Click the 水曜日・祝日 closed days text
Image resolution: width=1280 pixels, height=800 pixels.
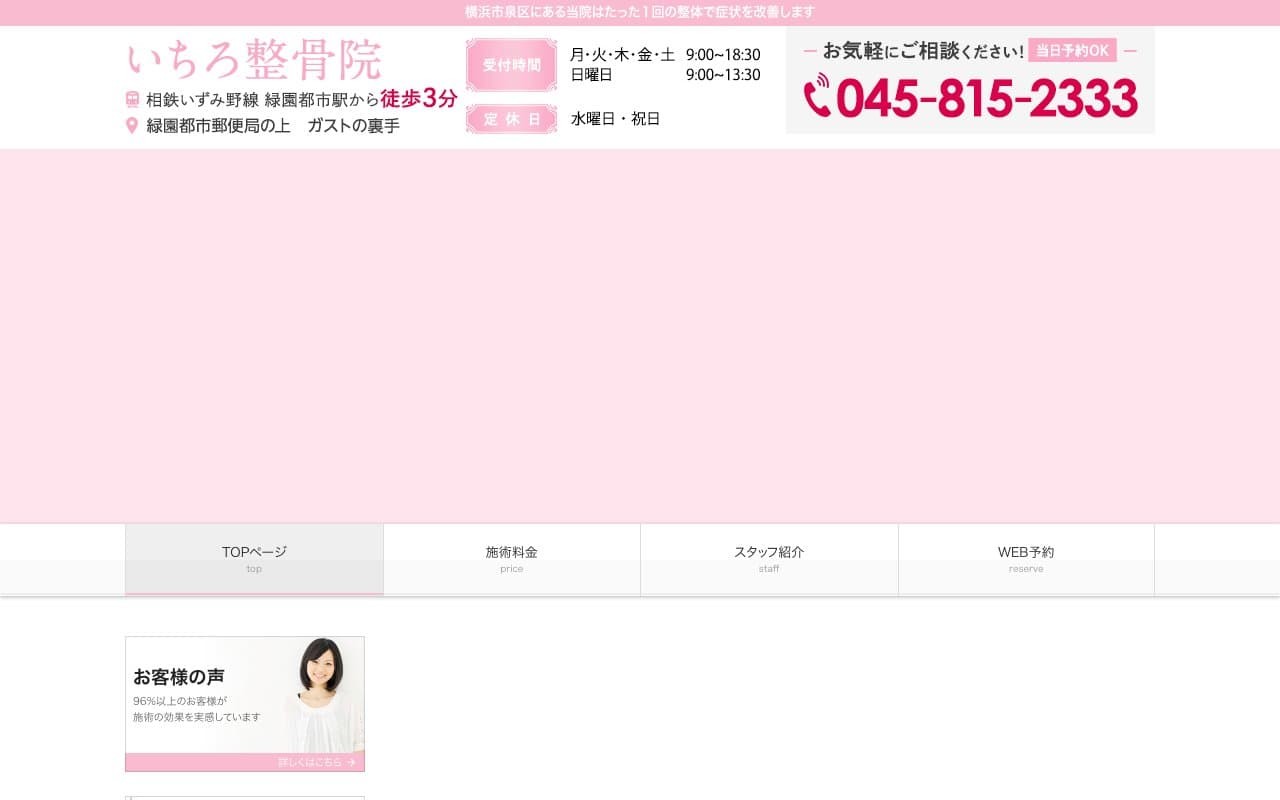coord(615,119)
